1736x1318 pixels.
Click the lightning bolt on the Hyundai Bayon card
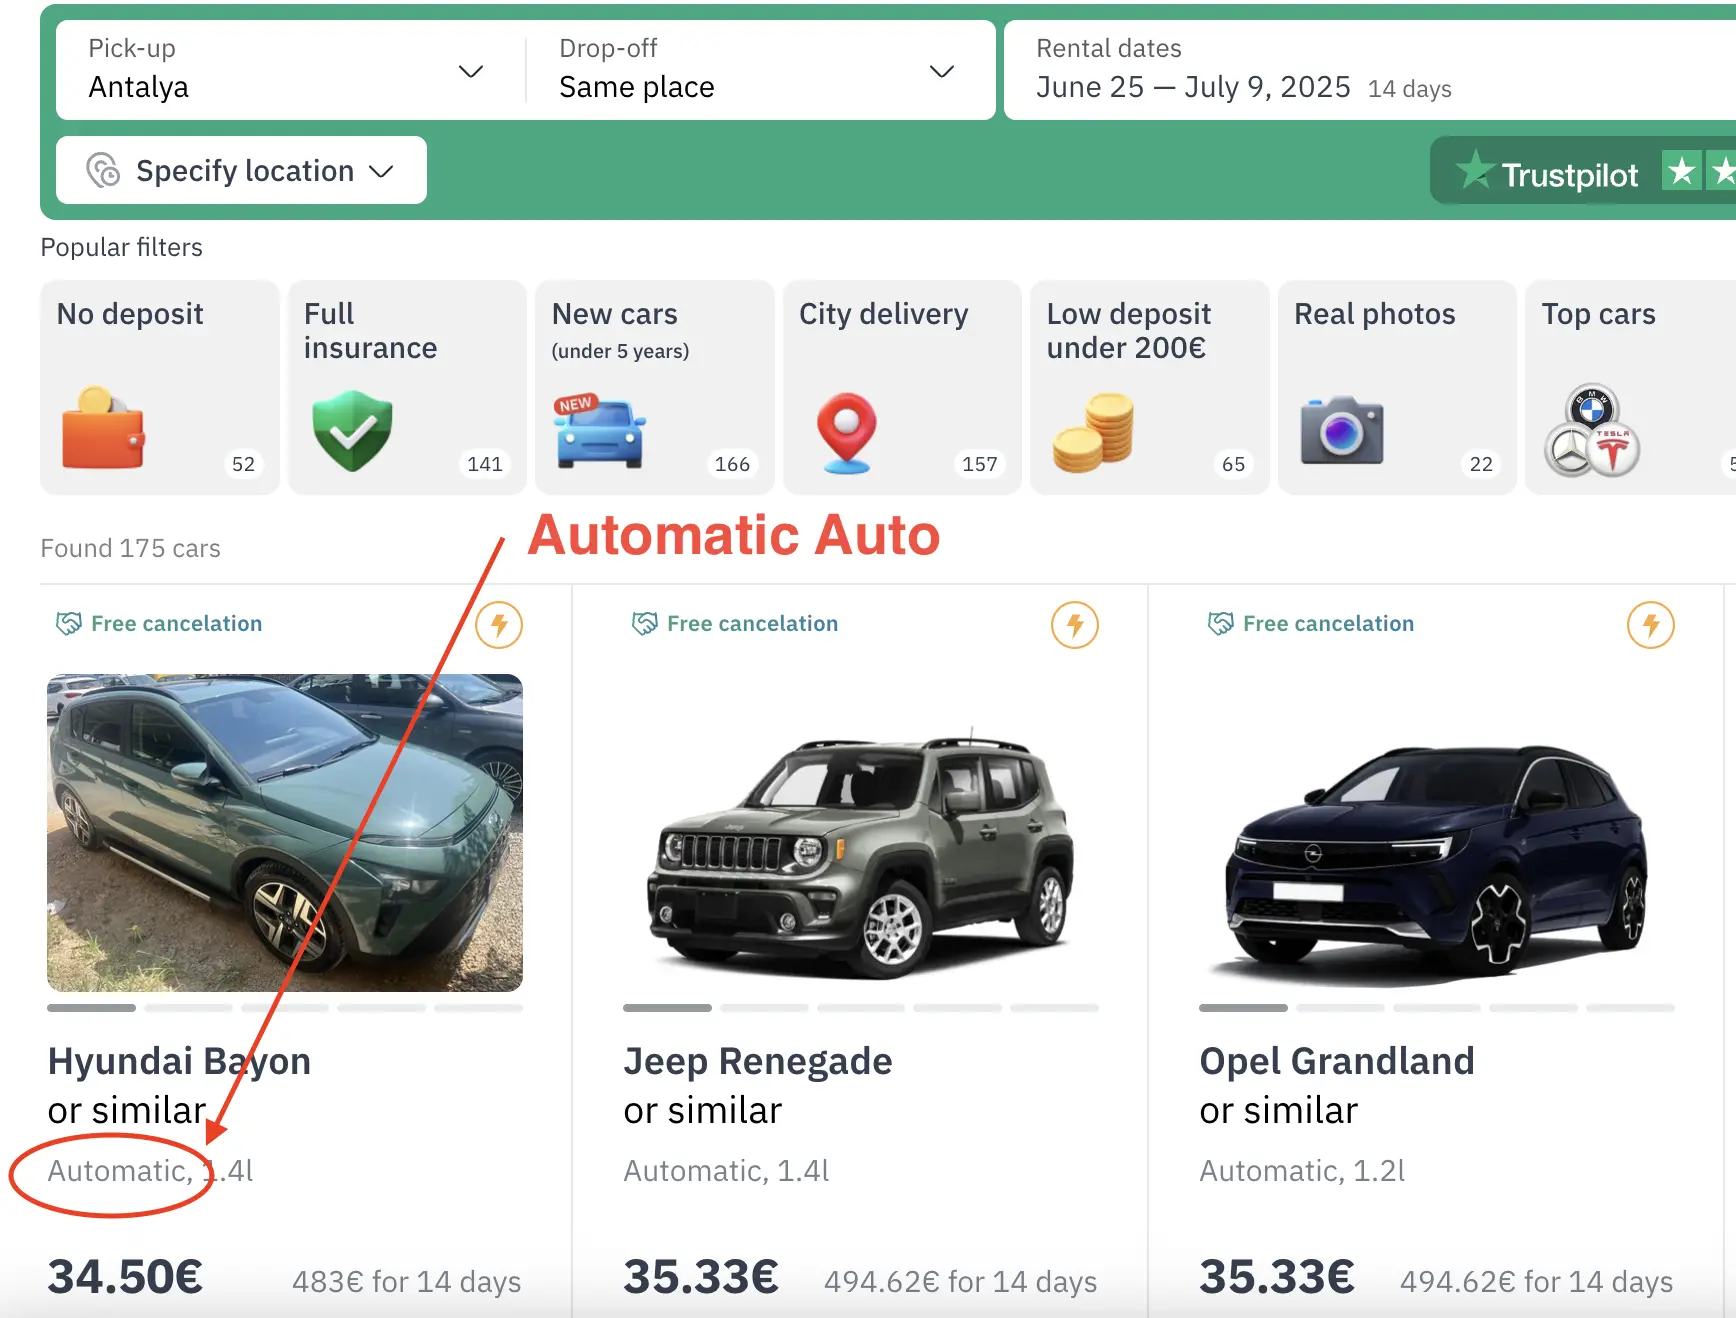499,625
